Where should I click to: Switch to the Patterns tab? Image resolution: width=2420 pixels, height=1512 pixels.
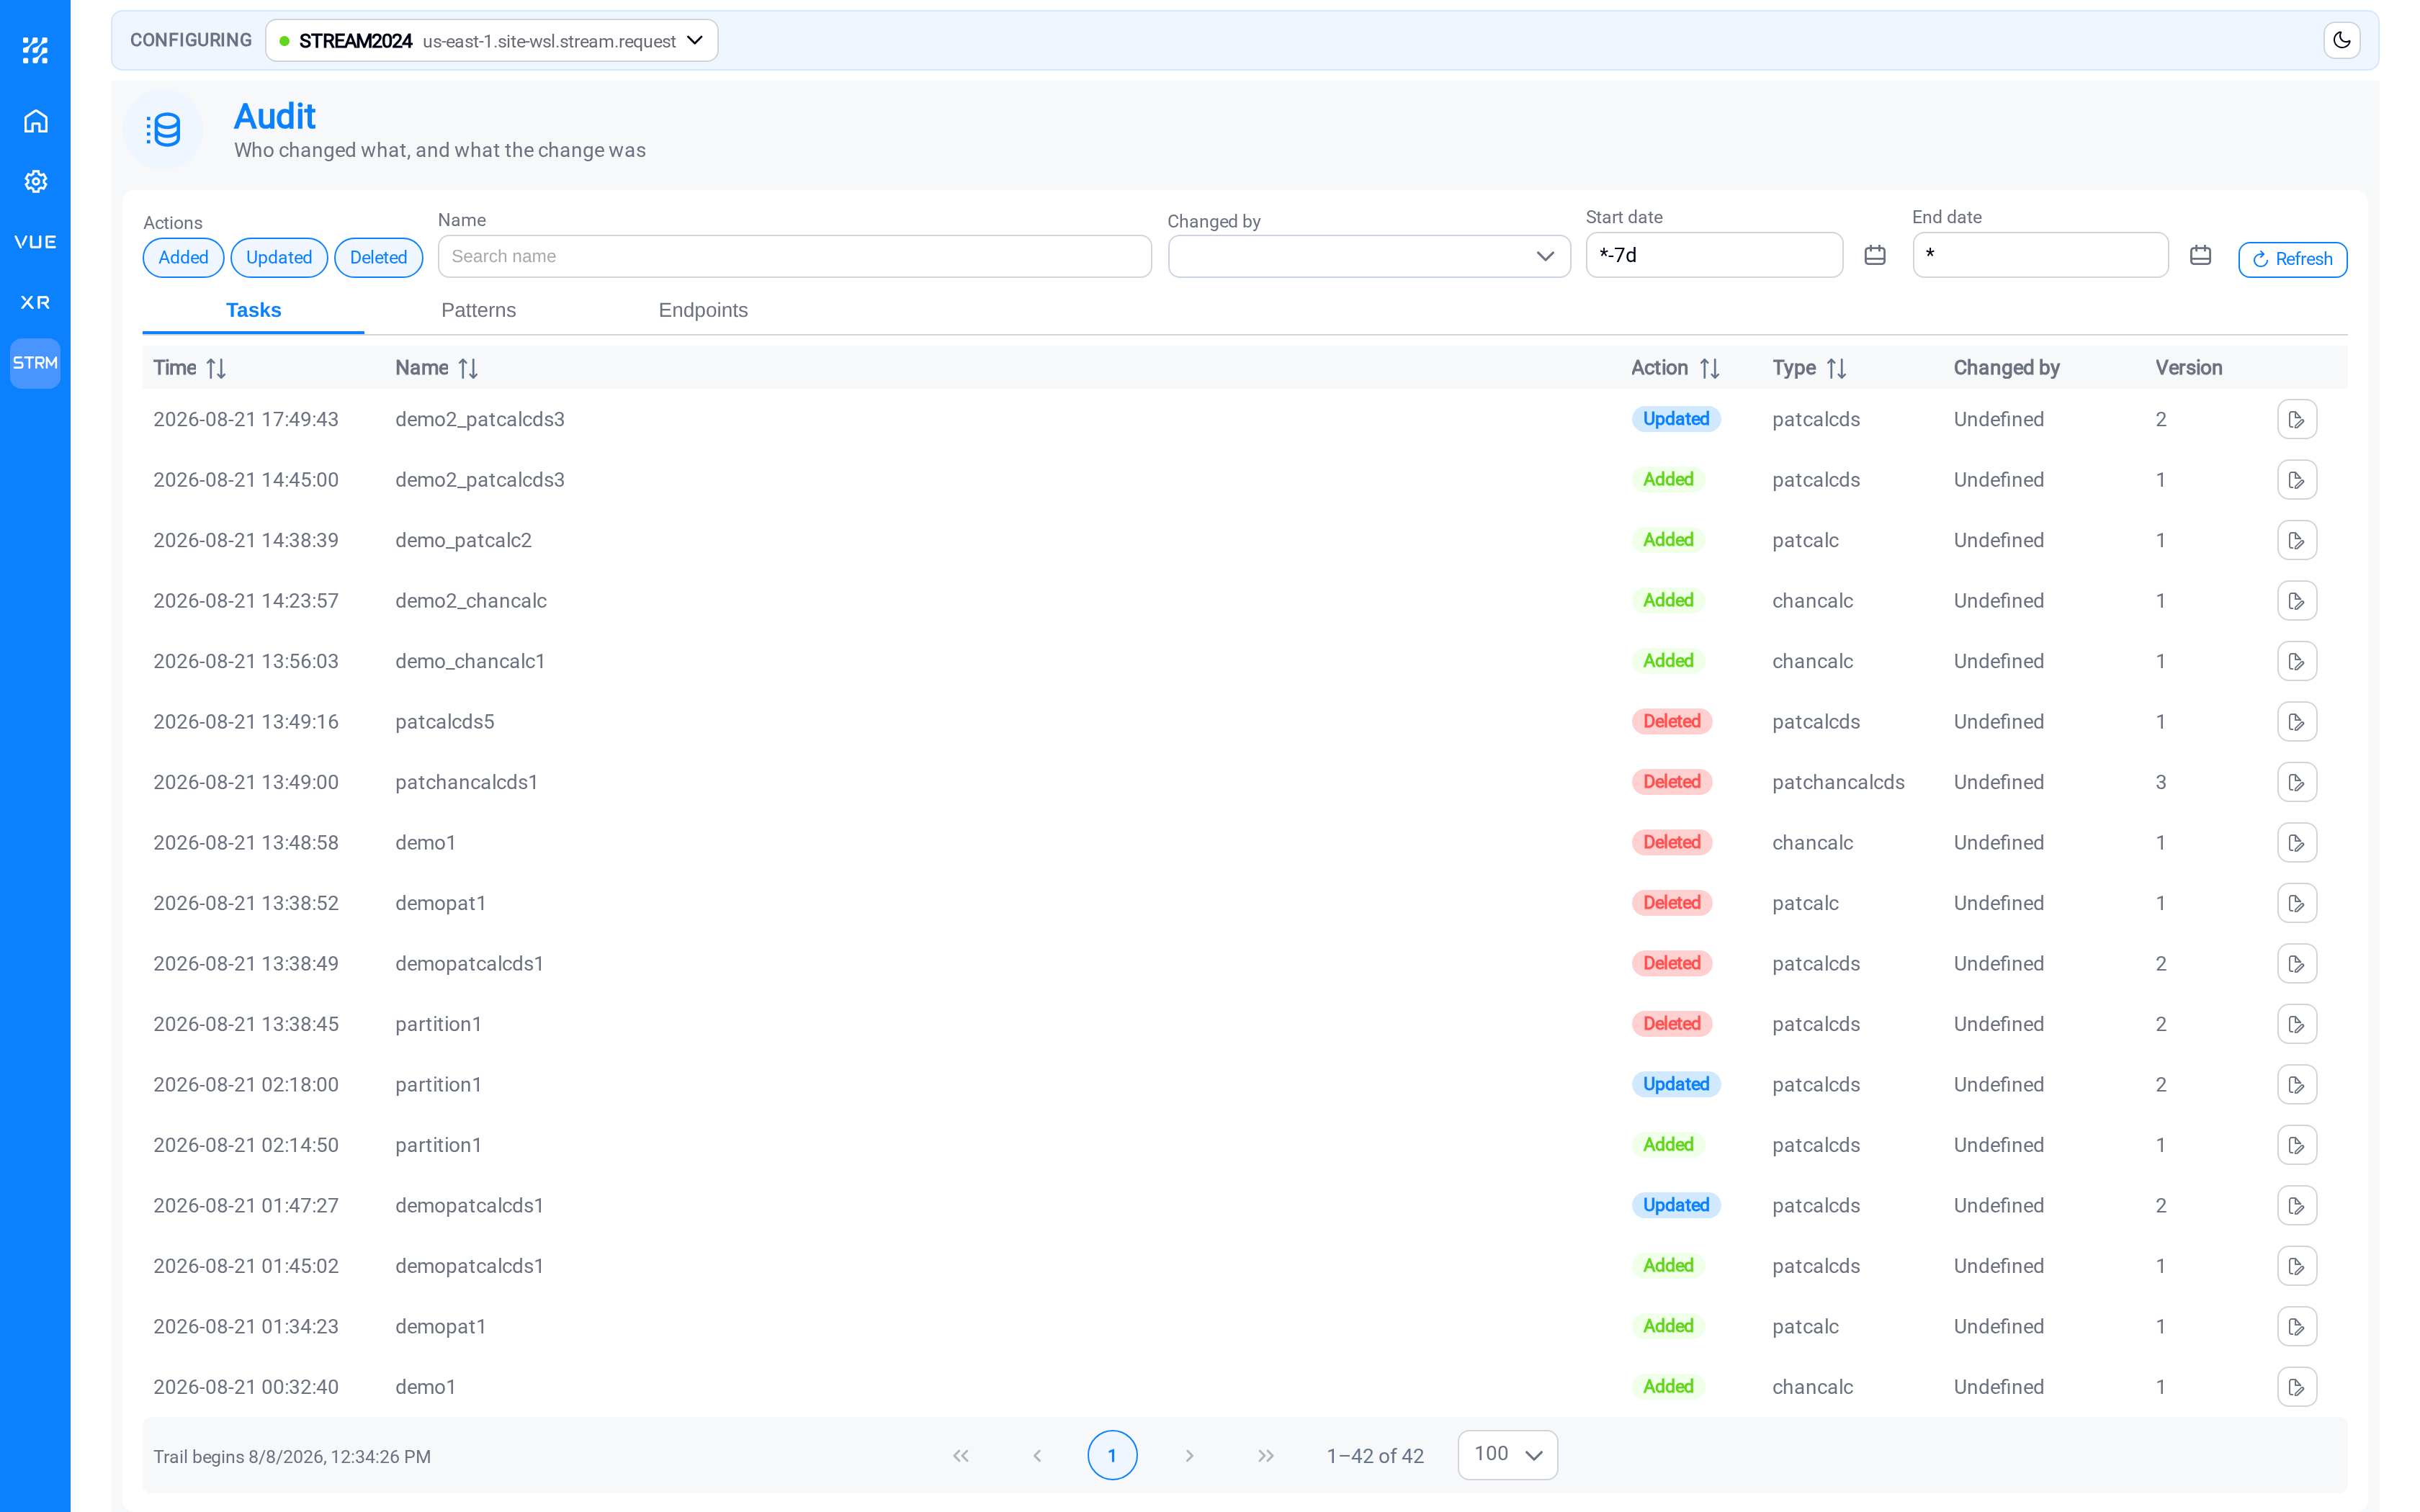[478, 310]
